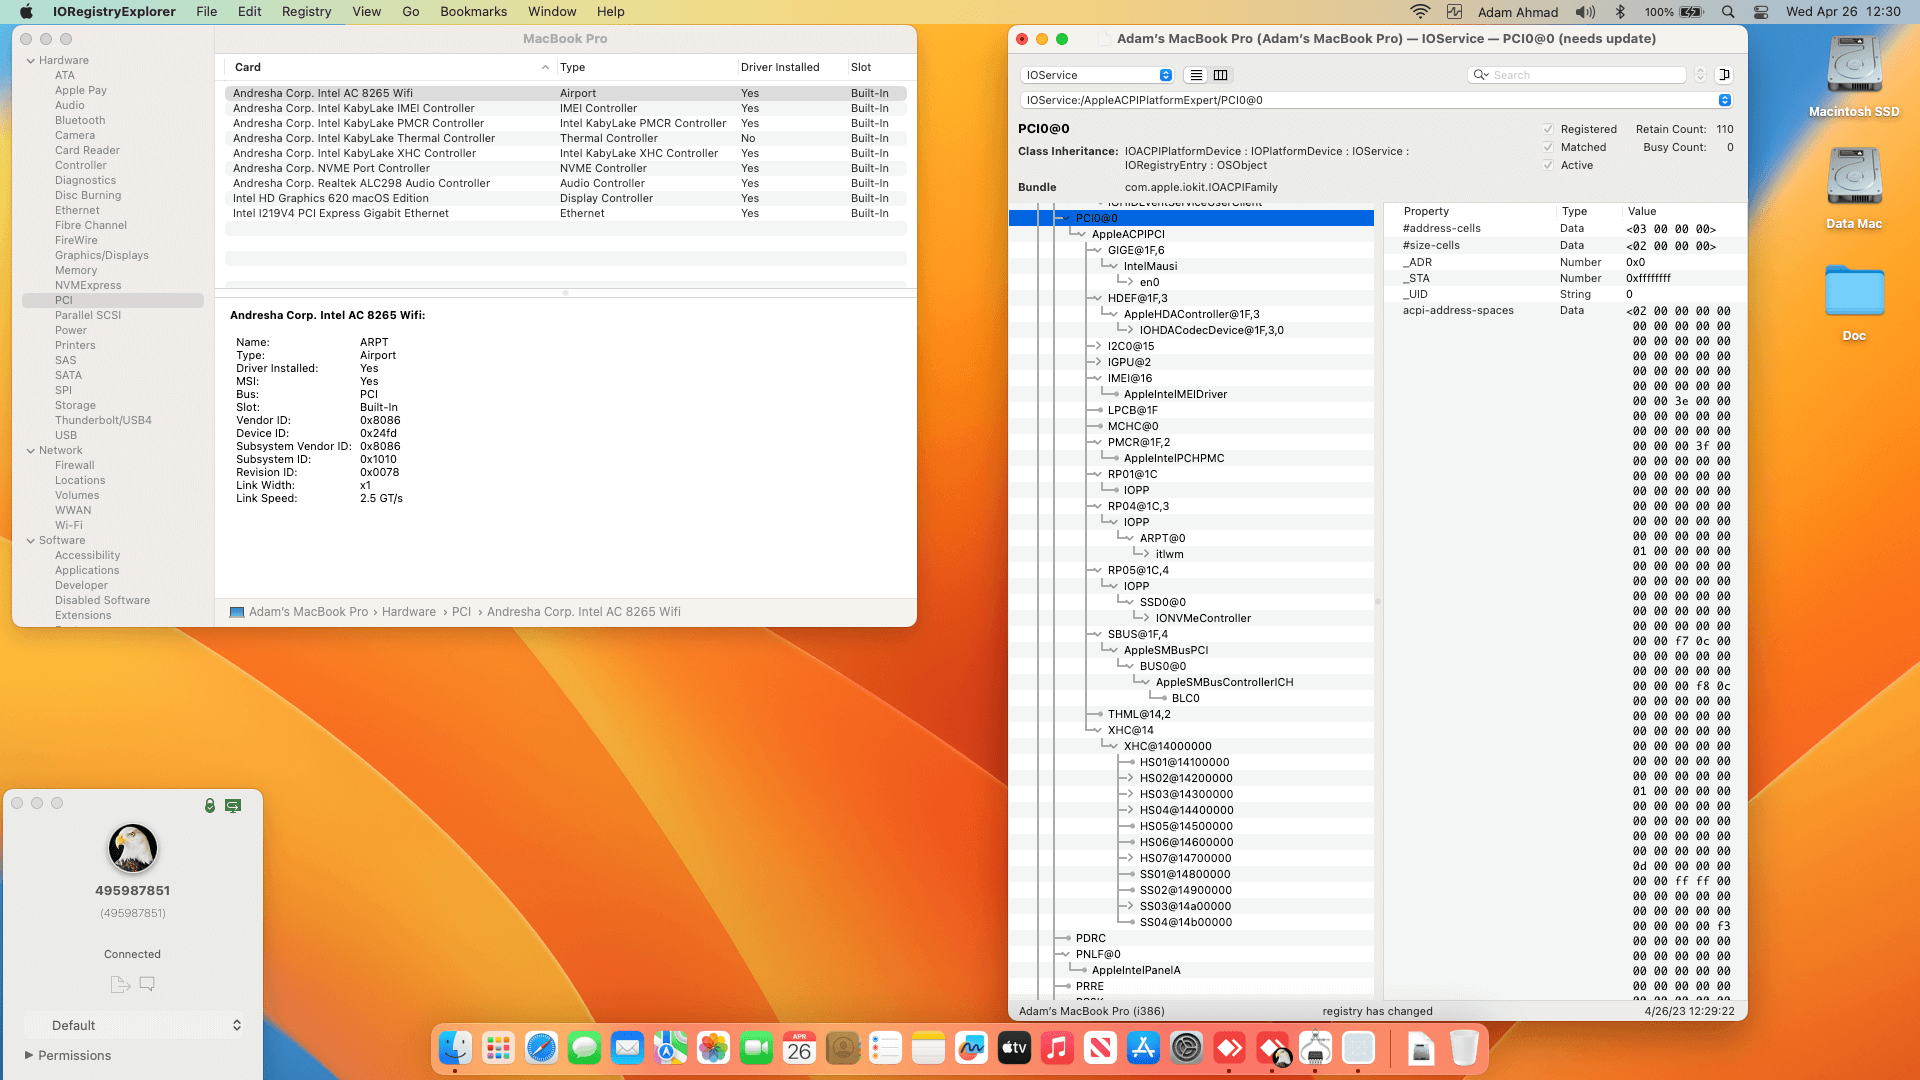
Task: Open Mail from the Dock
Action: pyautogui.click(x=627, y=1048)
